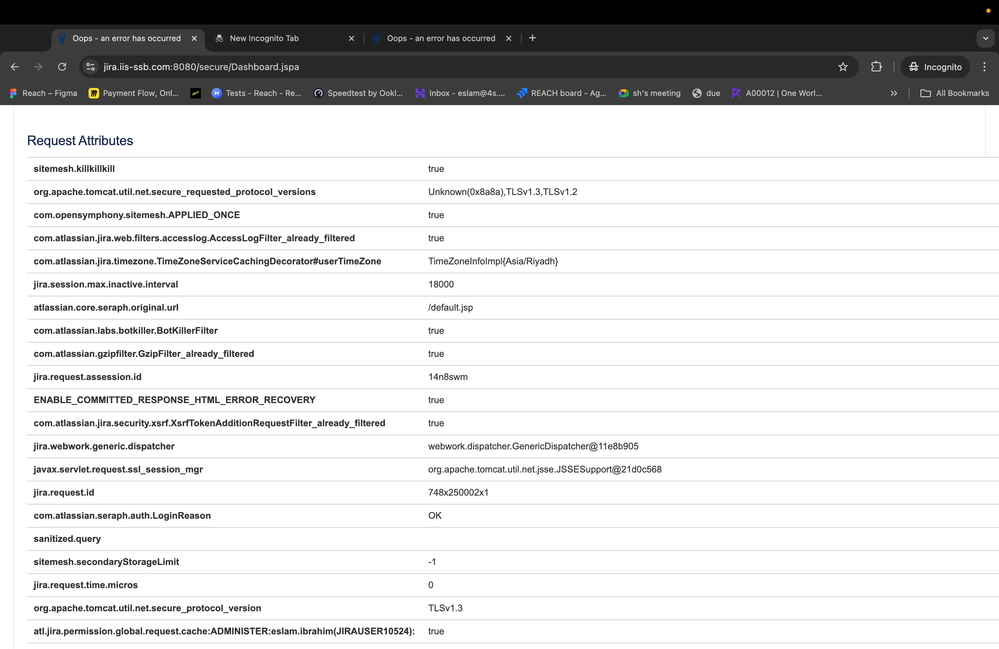Close the second Oops error tab
The height and width of the screenshot is (649, 999).
[x=508, y=38]
